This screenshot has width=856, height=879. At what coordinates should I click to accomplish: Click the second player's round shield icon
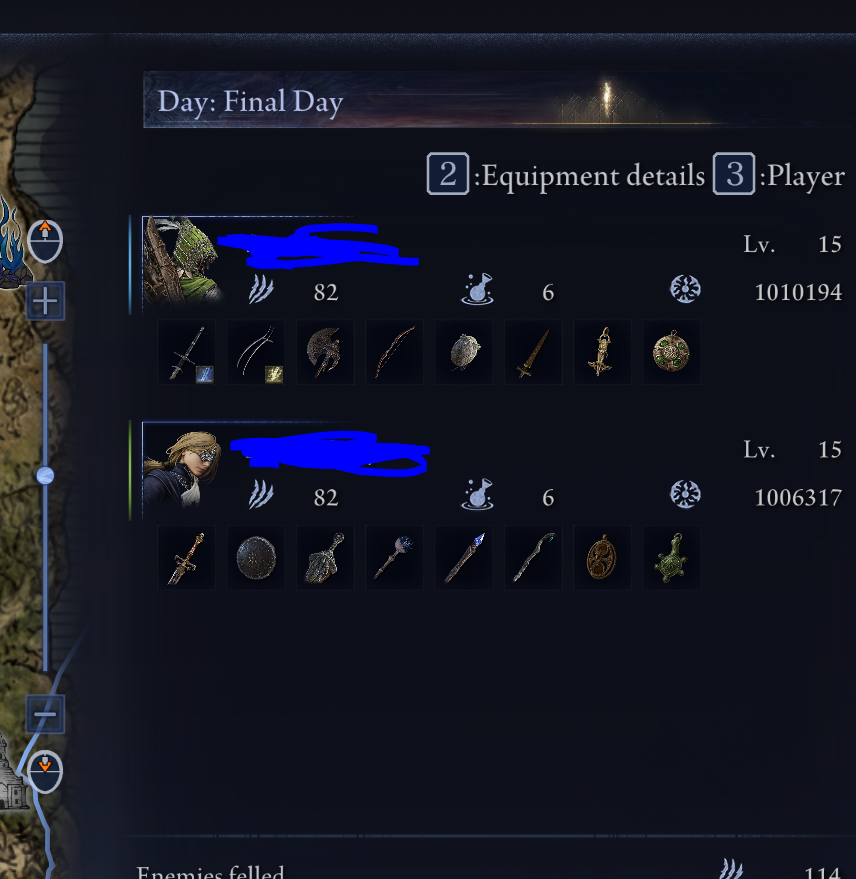point(256,558)
